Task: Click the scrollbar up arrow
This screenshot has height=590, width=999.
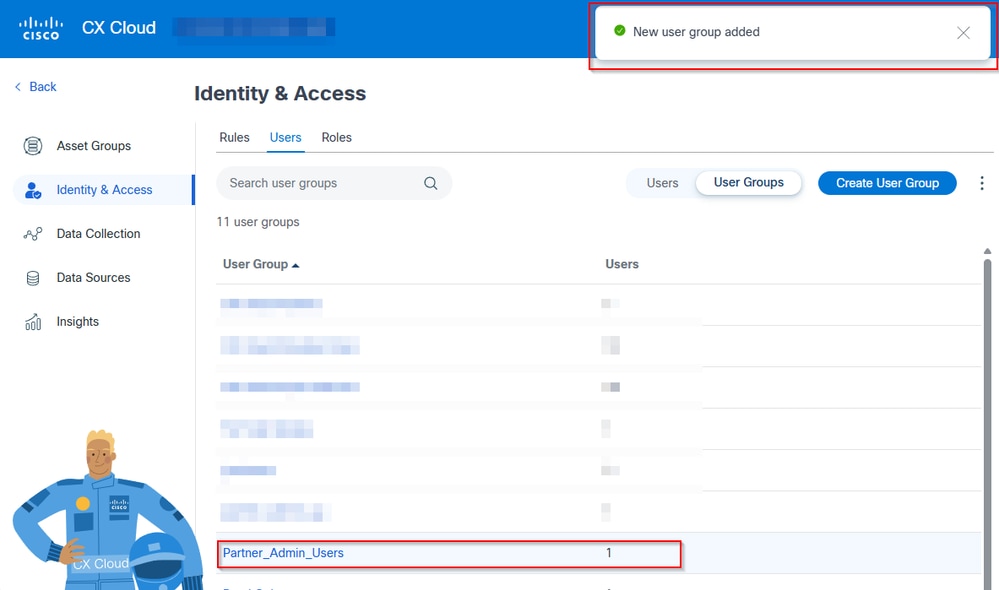Action: [x=987, y=251]
